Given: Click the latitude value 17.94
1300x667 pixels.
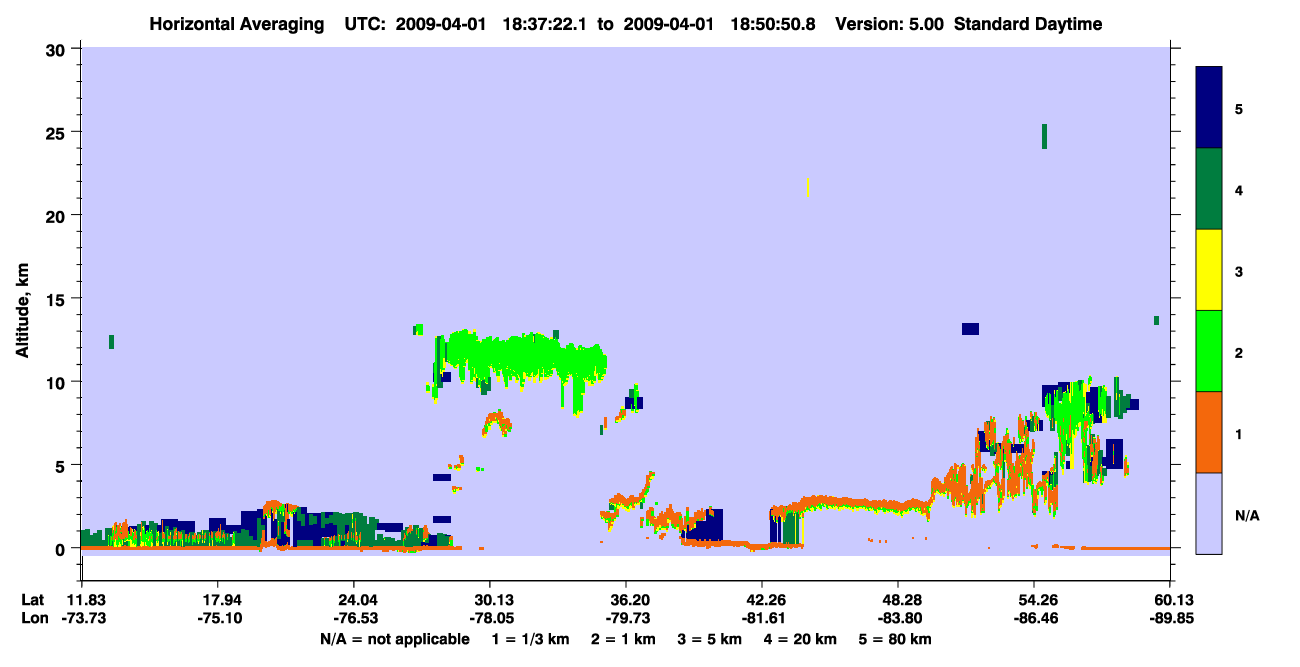Looking at the screenshot, I should click(217, 600).
